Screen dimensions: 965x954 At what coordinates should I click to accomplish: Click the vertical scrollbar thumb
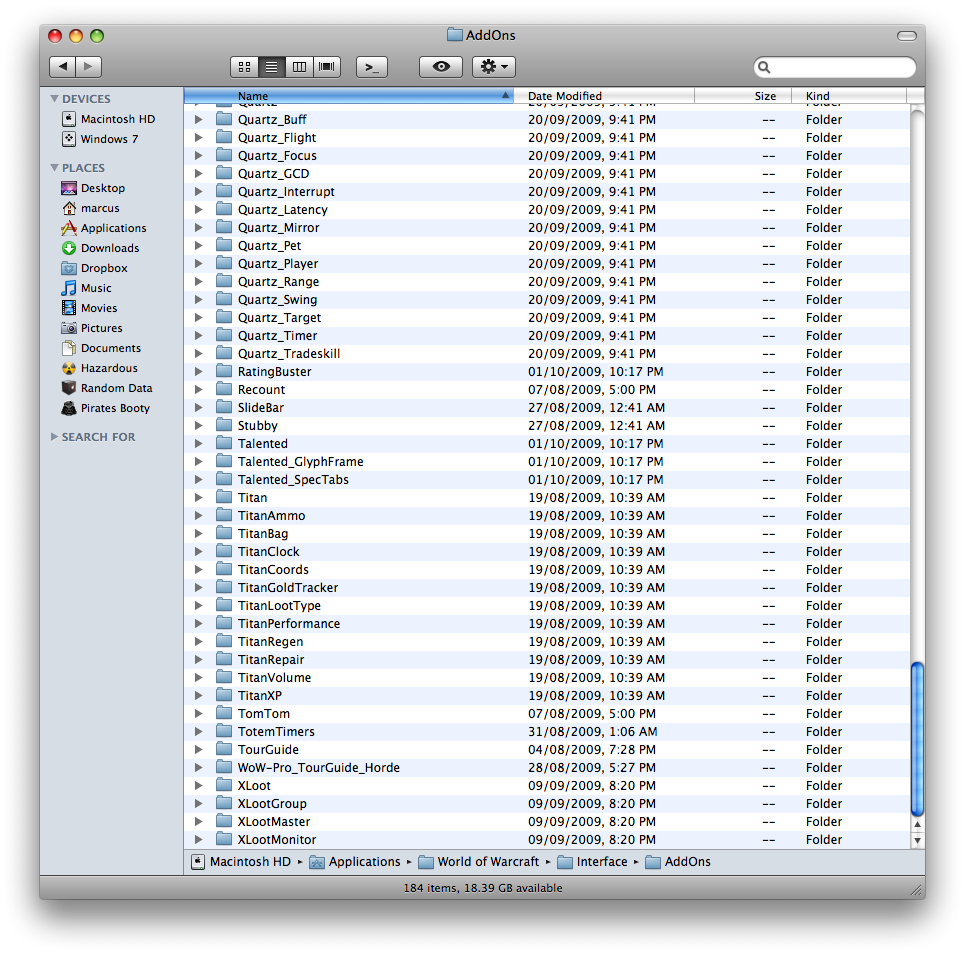click(917, 739)
